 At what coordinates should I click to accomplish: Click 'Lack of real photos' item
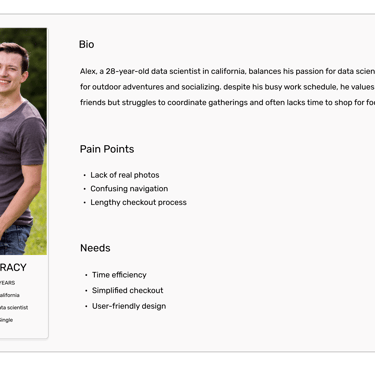click(x=125, y=175)
